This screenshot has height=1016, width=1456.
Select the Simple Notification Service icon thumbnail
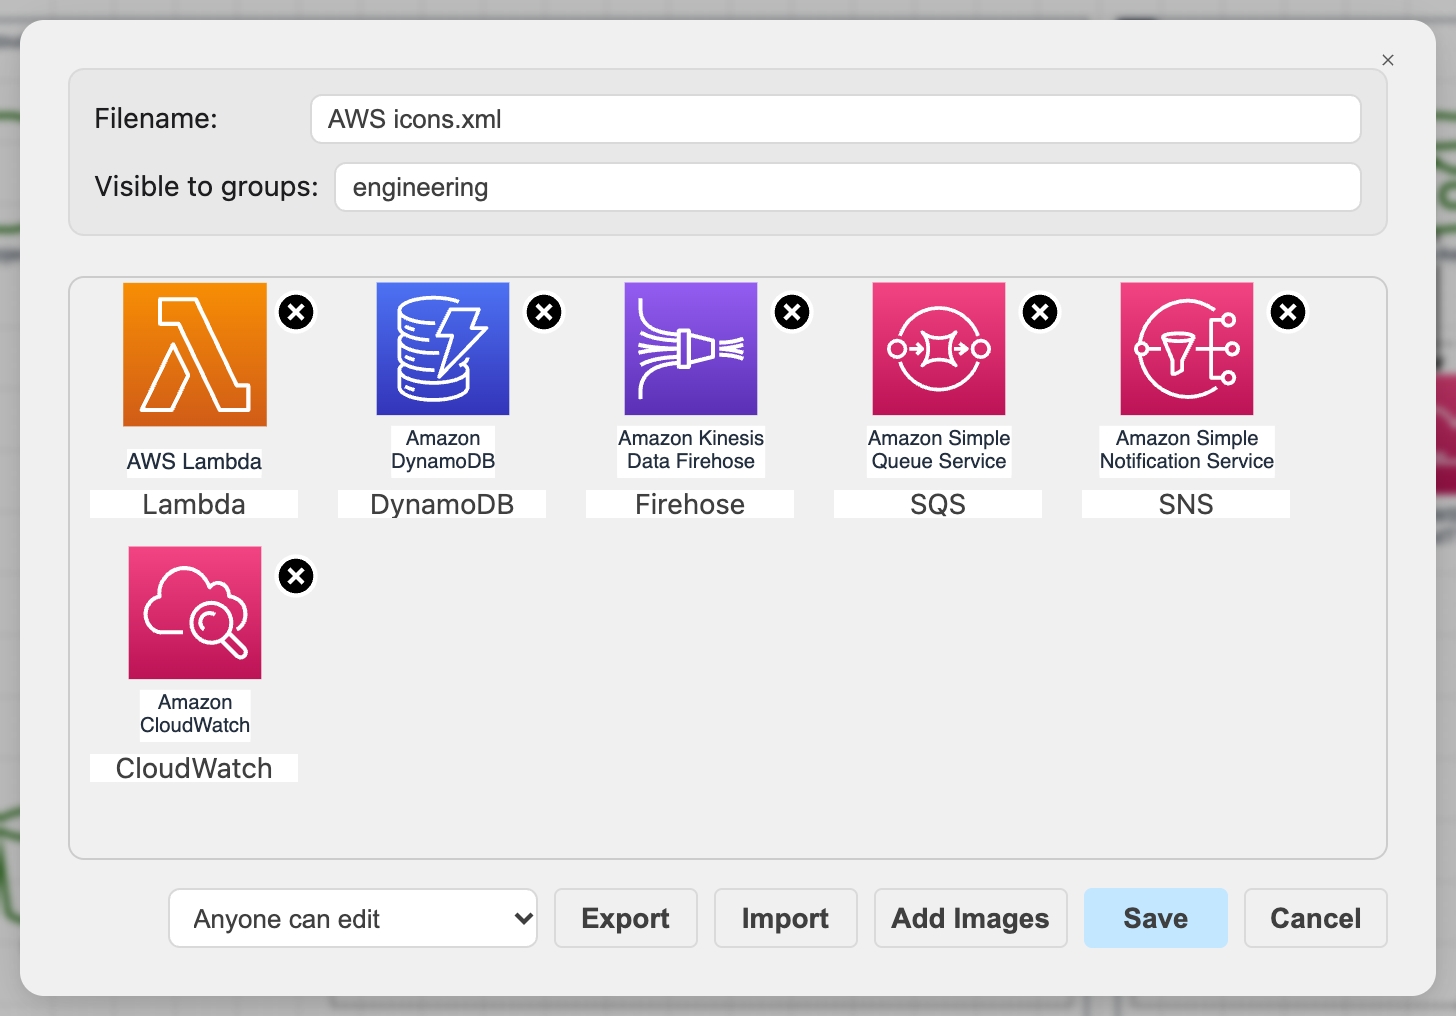tap(1187, 349)
